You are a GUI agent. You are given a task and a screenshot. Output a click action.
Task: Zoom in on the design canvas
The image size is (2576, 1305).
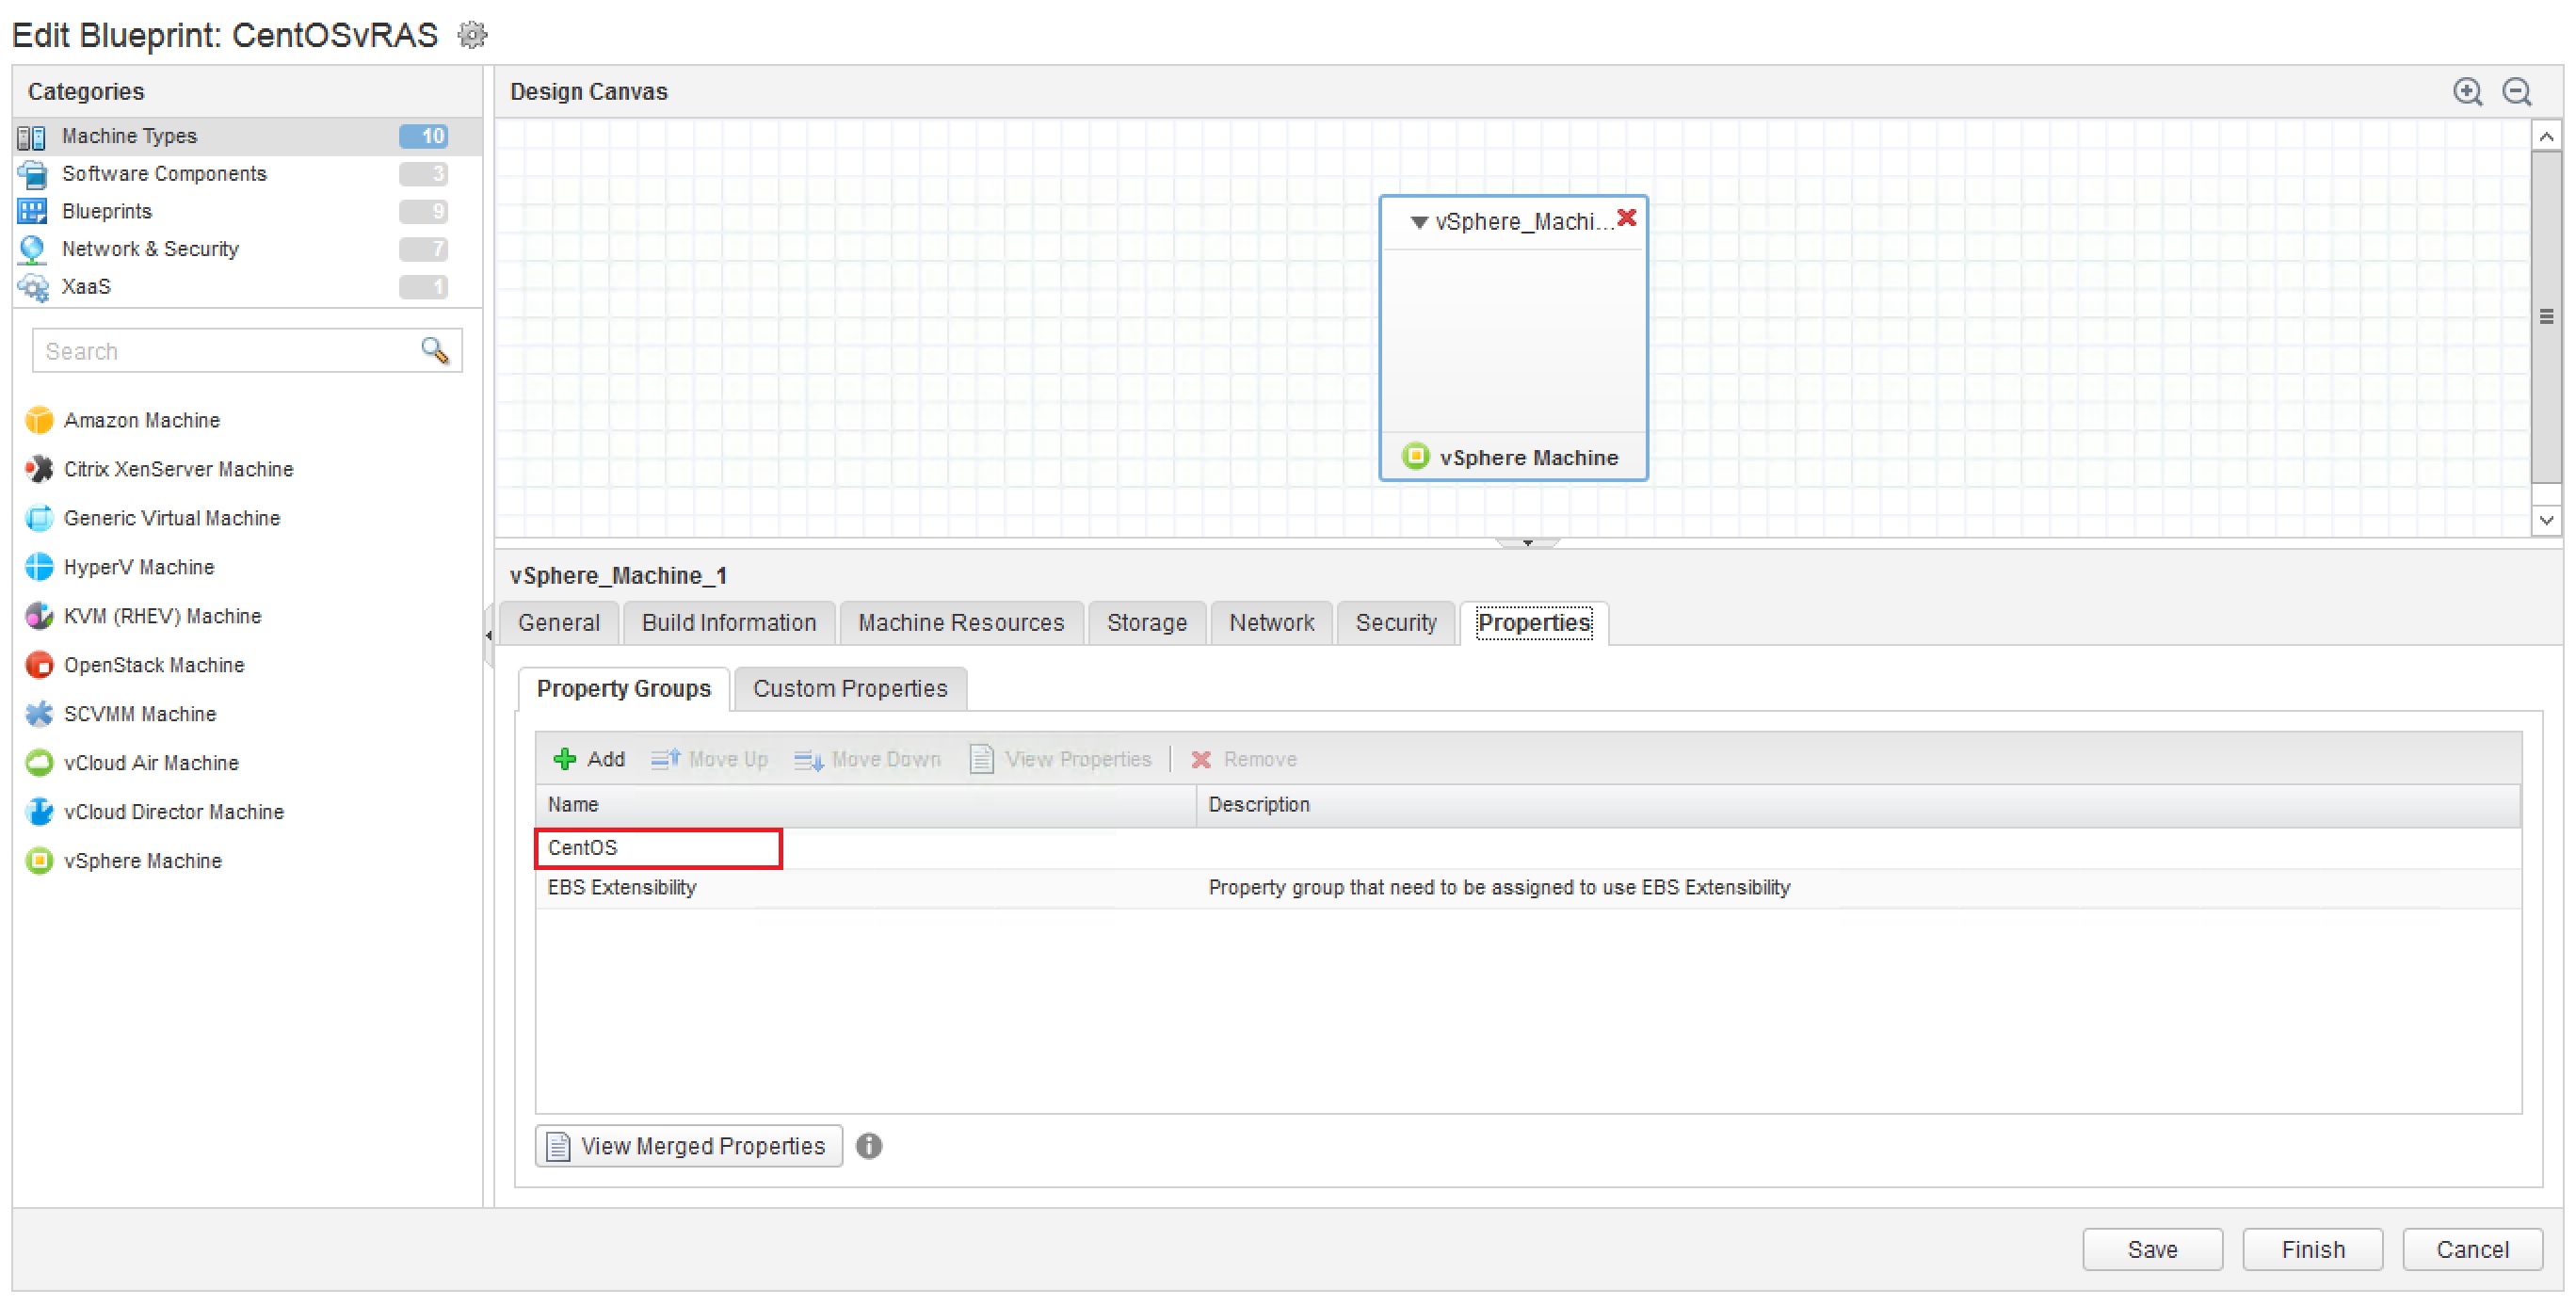[x=2467, y=92]
